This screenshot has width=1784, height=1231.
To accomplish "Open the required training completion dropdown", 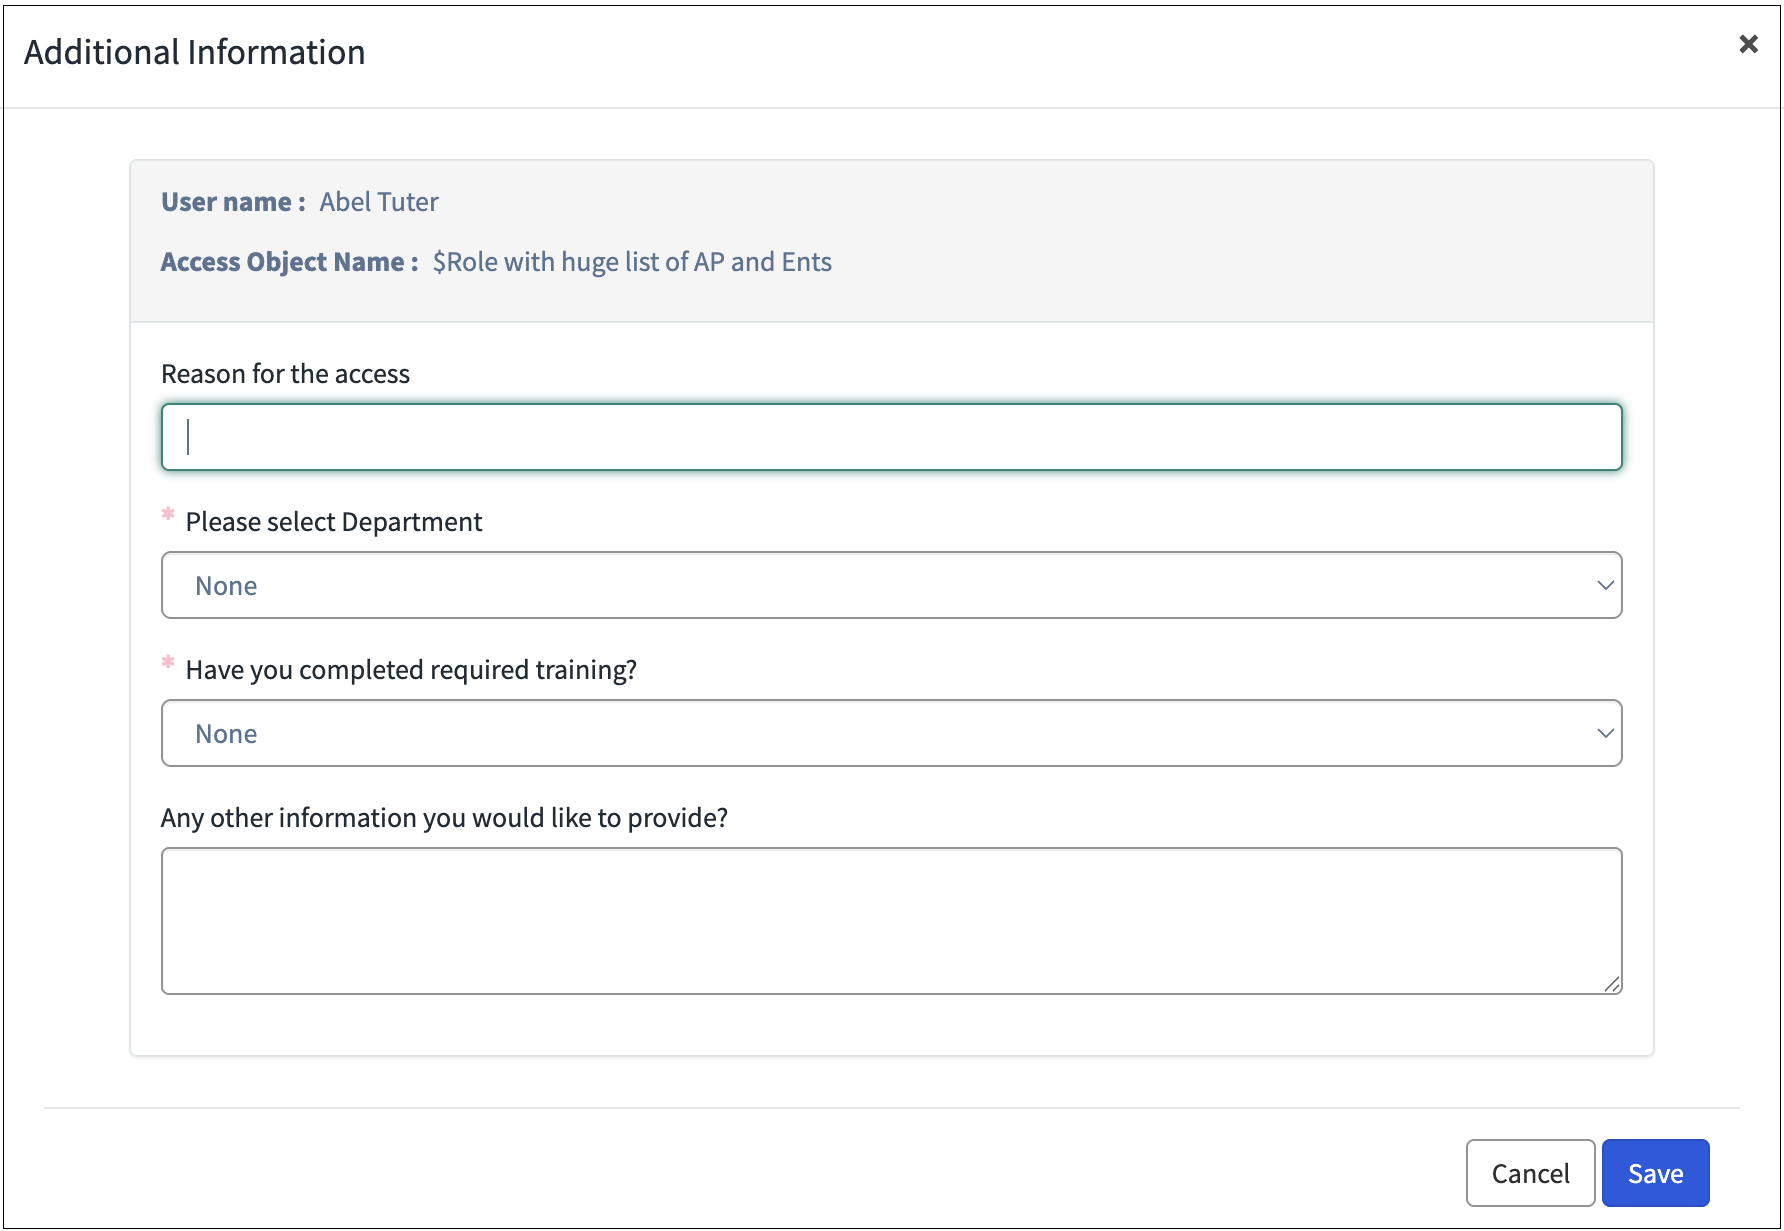I will tap(890, 733).
